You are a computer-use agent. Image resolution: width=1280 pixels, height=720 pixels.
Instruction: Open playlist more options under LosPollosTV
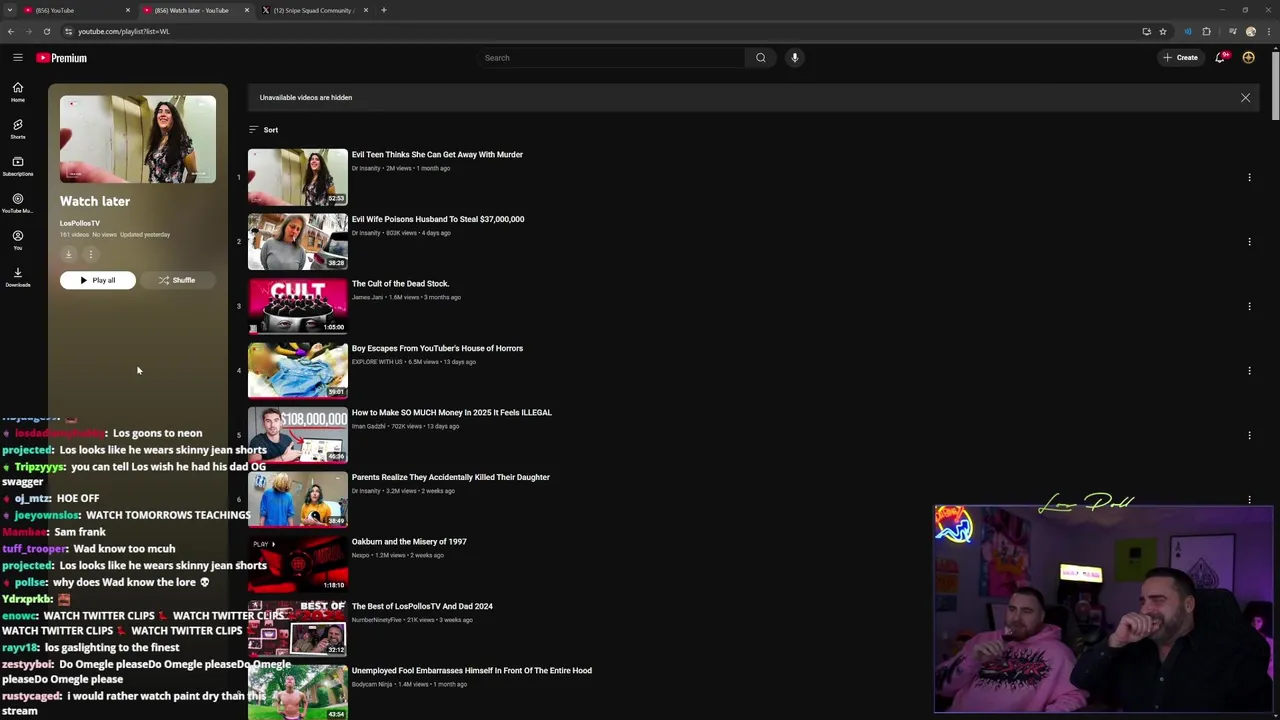click(x=90, y=254)
